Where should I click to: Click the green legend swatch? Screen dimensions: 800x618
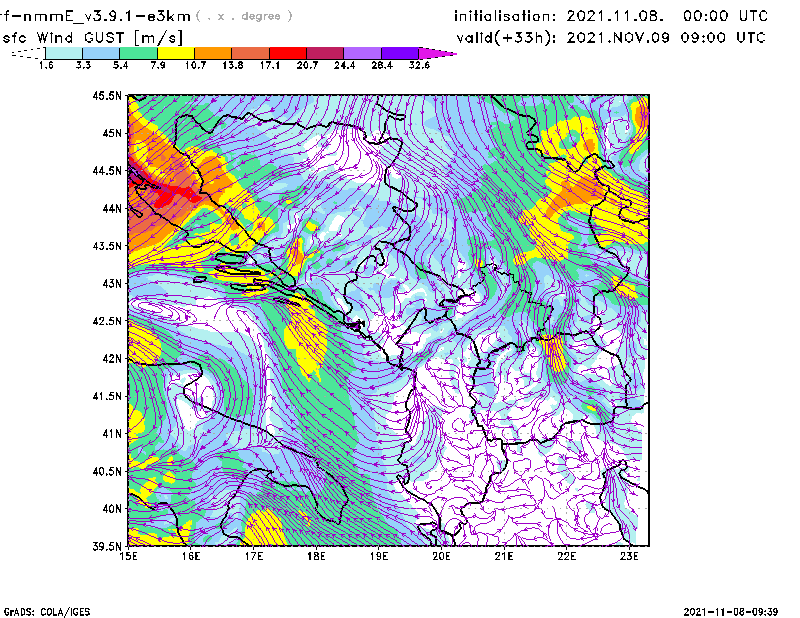click(139, 53)
